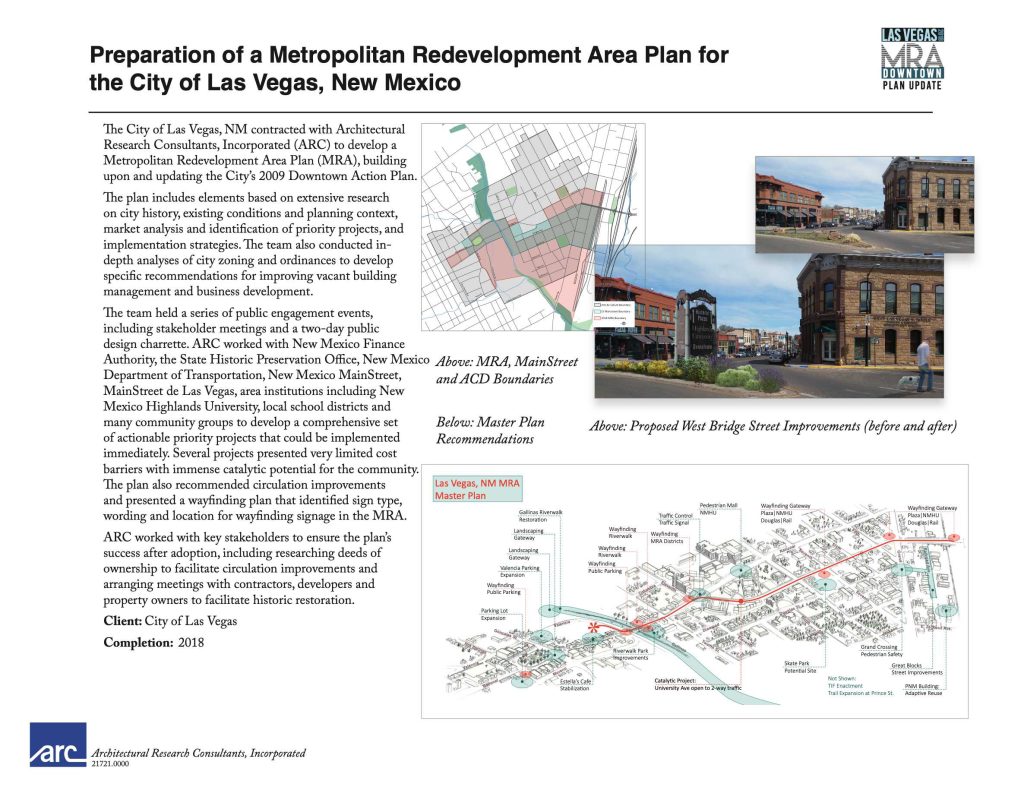Select the teal highlight near Valencia Parking Expansion
1024x790 pixels.
click(x=541, y=635)
